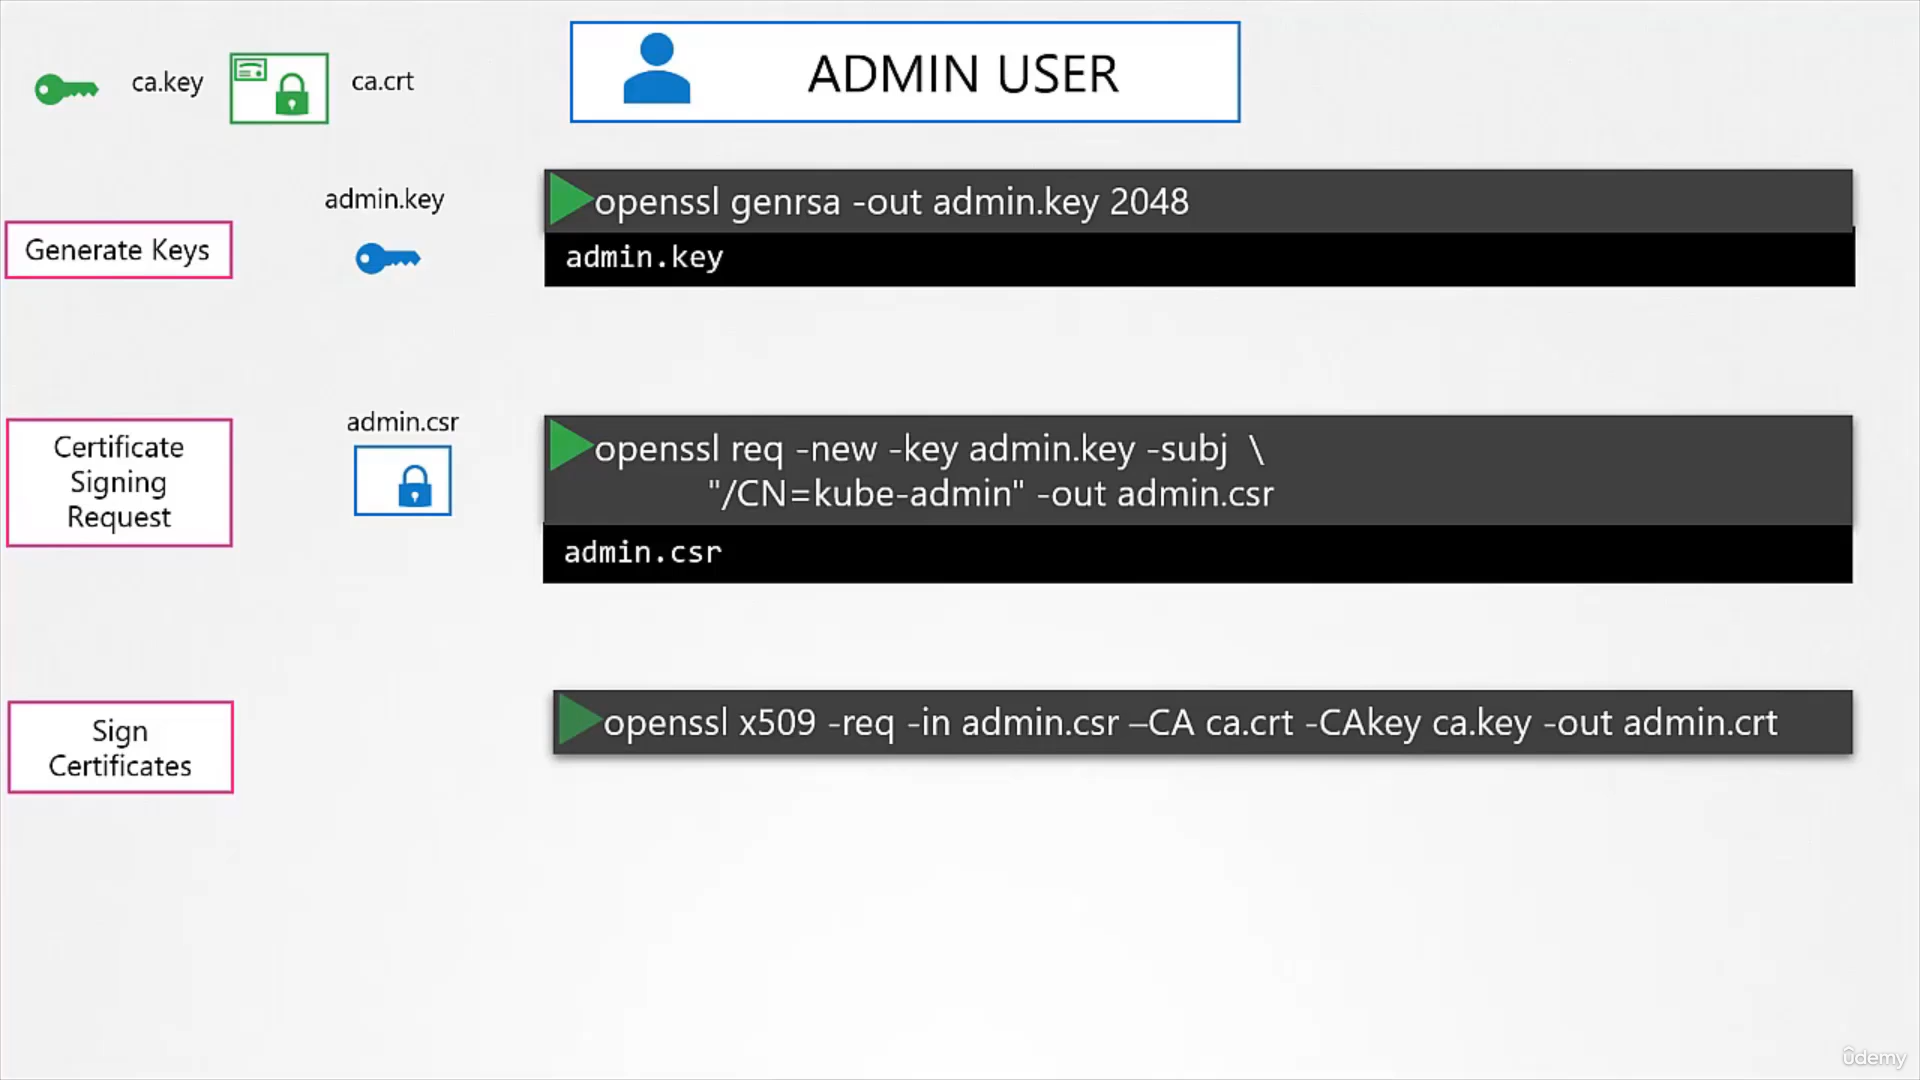
Task: Click the admin.key label above the blue key
Action: click(x=384, y=199)
